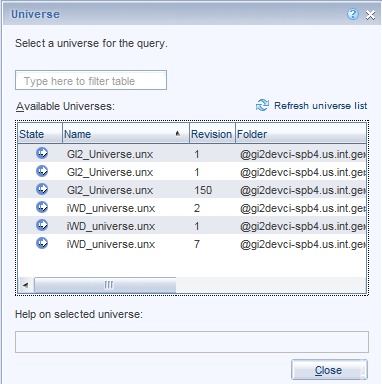Click the revision value 150
382x384 pixels.
[203, 190]
